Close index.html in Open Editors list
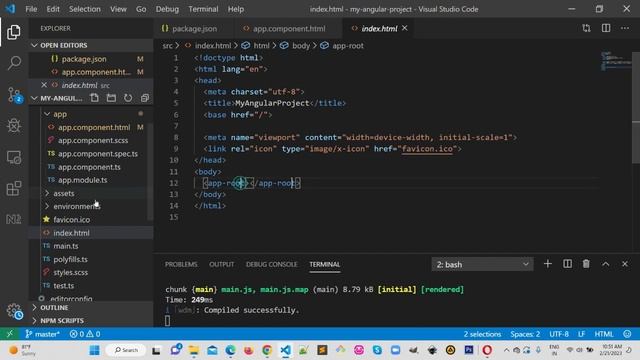 coord(44,85)
